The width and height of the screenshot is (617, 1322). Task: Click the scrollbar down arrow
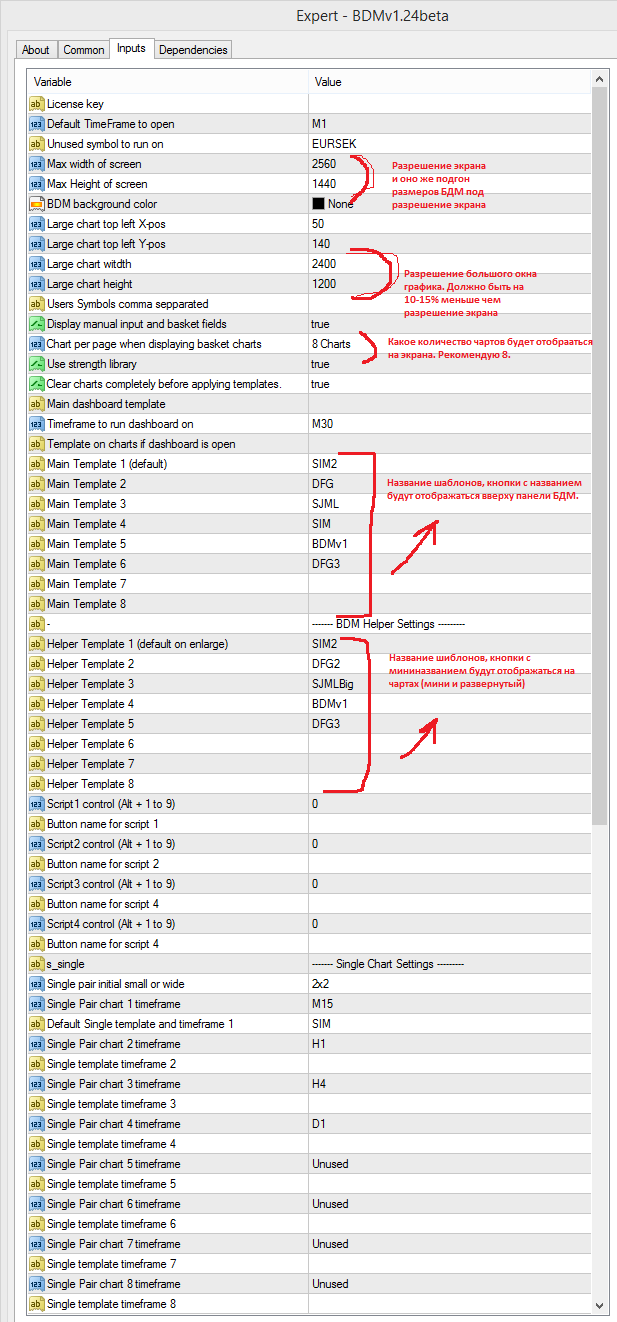pyautogui.click(x=600, y=1305)
